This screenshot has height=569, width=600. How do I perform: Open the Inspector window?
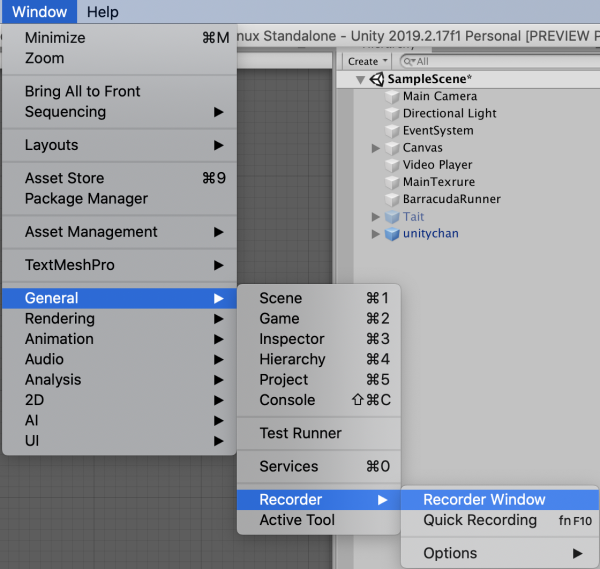pos(319,339)
